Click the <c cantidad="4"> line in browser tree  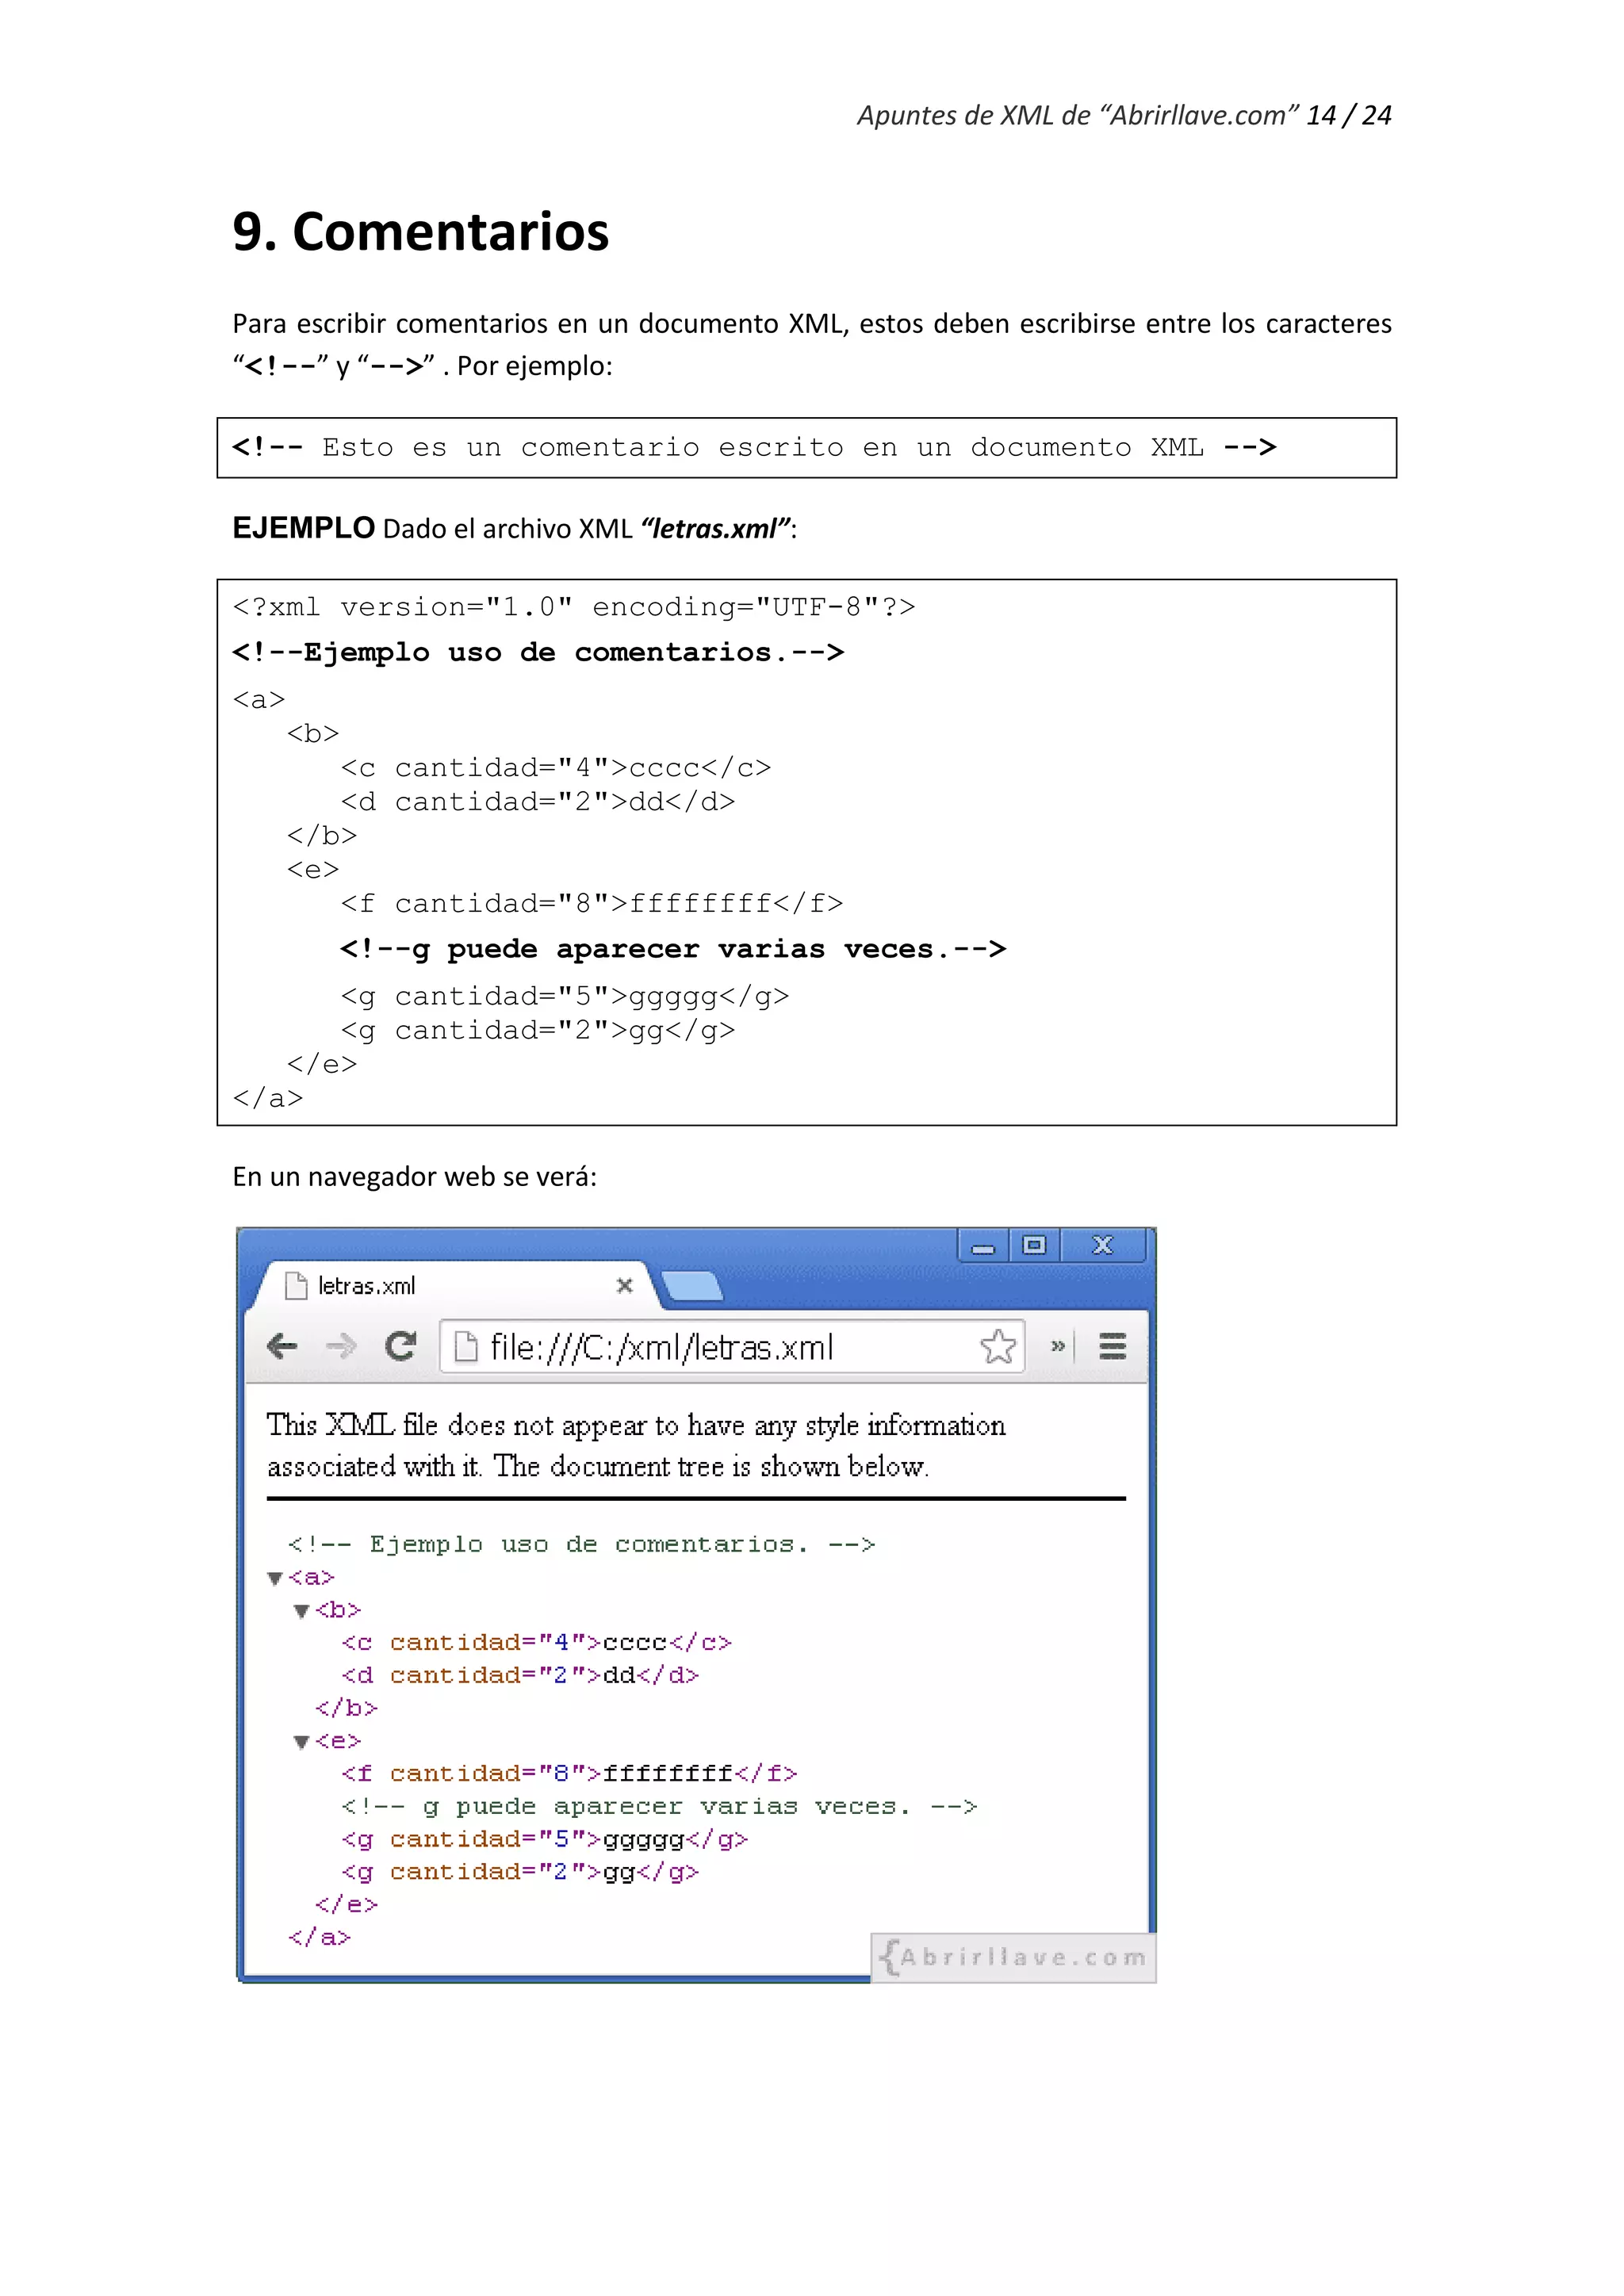click(x=536, y=1643)
